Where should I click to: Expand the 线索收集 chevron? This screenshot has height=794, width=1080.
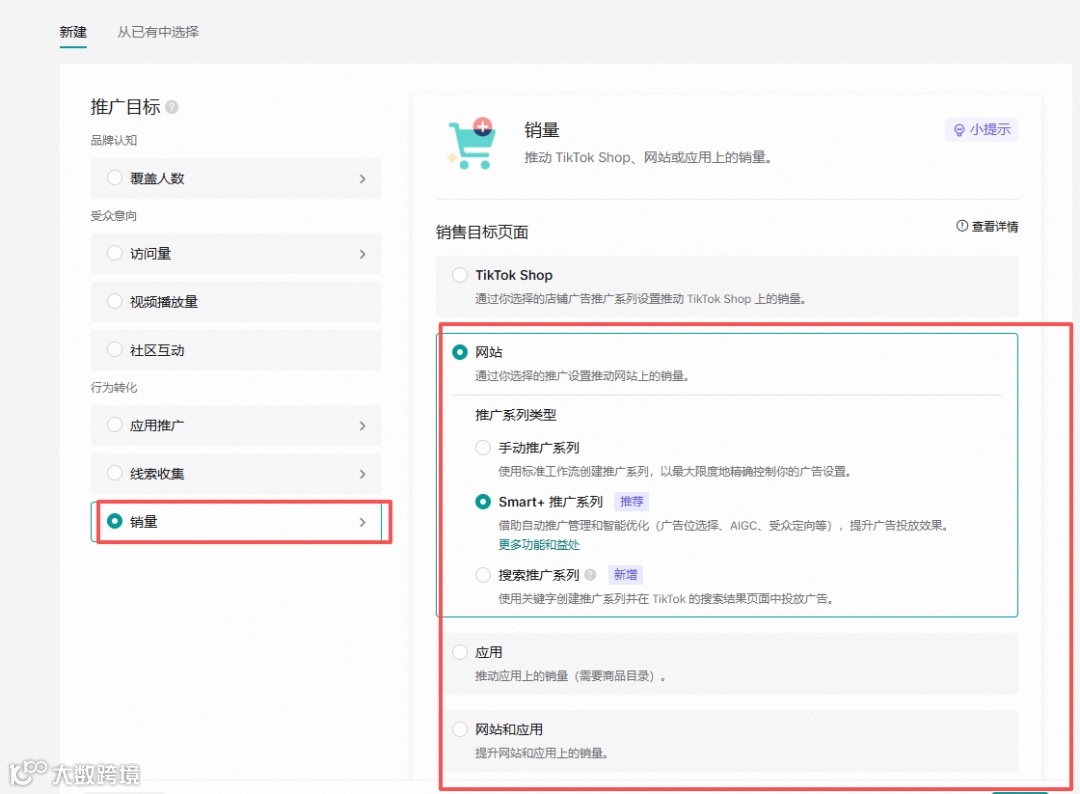[362, 474]
